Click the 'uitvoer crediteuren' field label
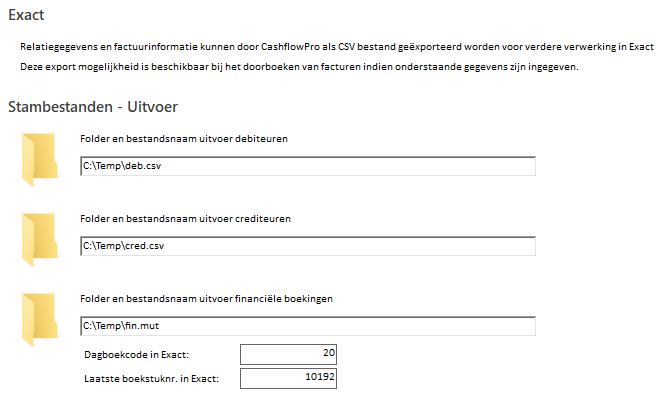Screen dimensions: 663x415 [185, 219]
